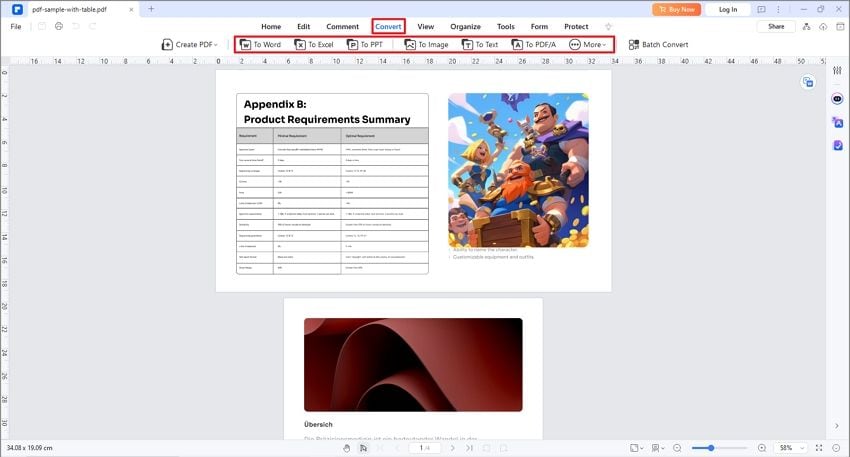Click the page size readout 34.08 x 19.09 cm
This screenshot has width=850, height=457.
click(30, 448)
